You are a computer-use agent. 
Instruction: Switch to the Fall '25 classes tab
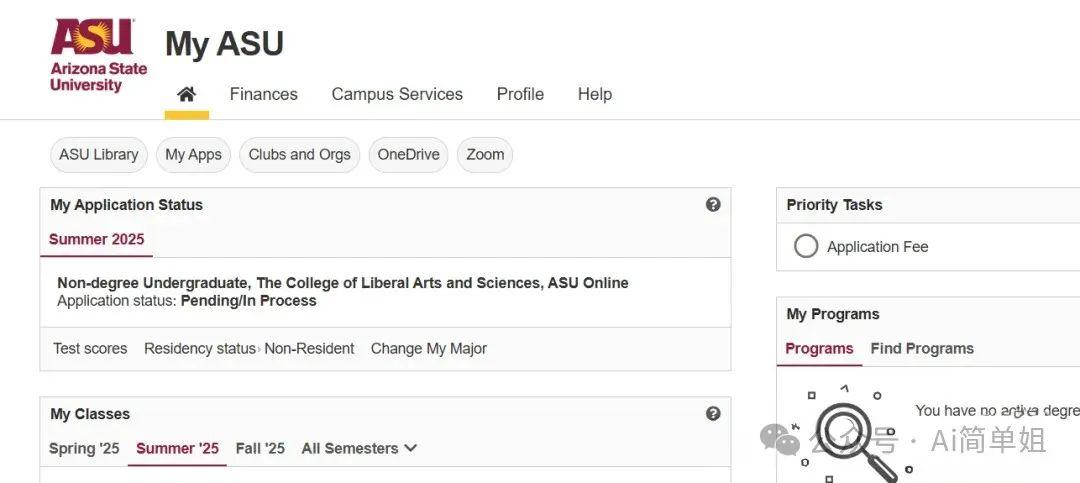[260, 448]
